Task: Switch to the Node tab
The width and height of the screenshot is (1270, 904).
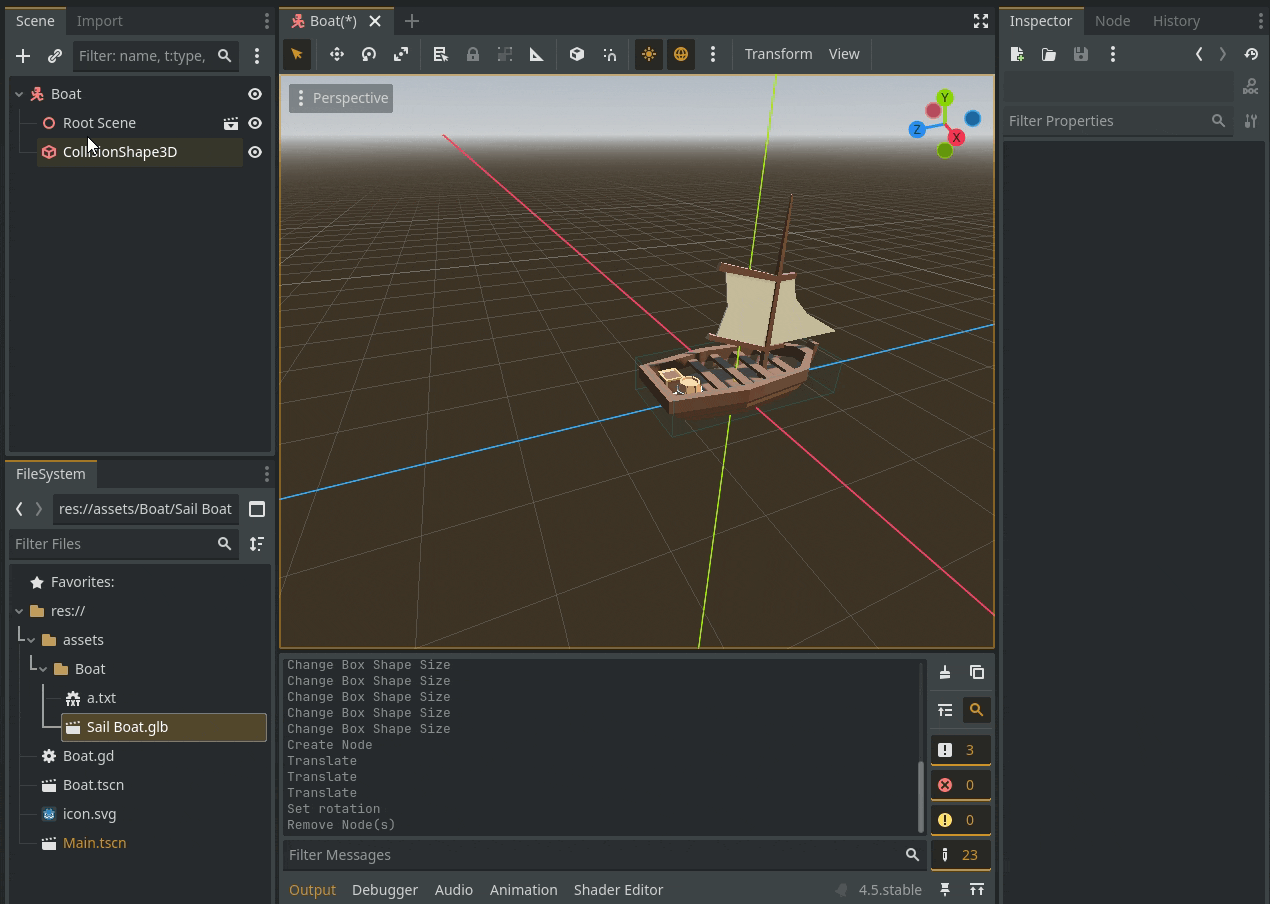Action: pyautogui.click(x=1112, y=21)
